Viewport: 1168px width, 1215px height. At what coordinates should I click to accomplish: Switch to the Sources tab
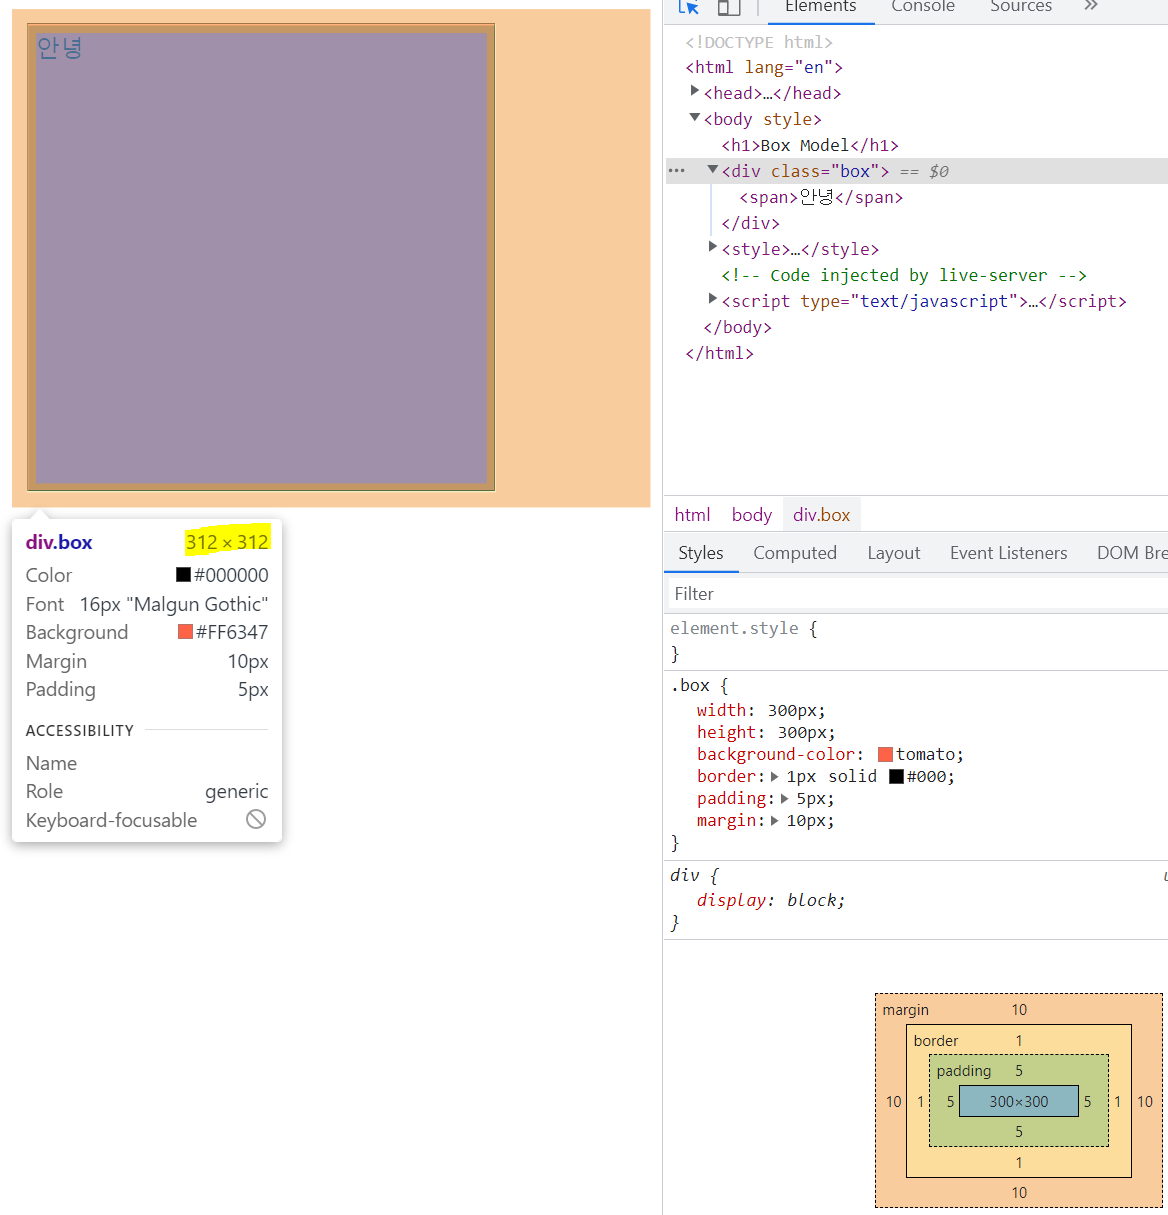pyautogui.click(x=1021, y=7)
